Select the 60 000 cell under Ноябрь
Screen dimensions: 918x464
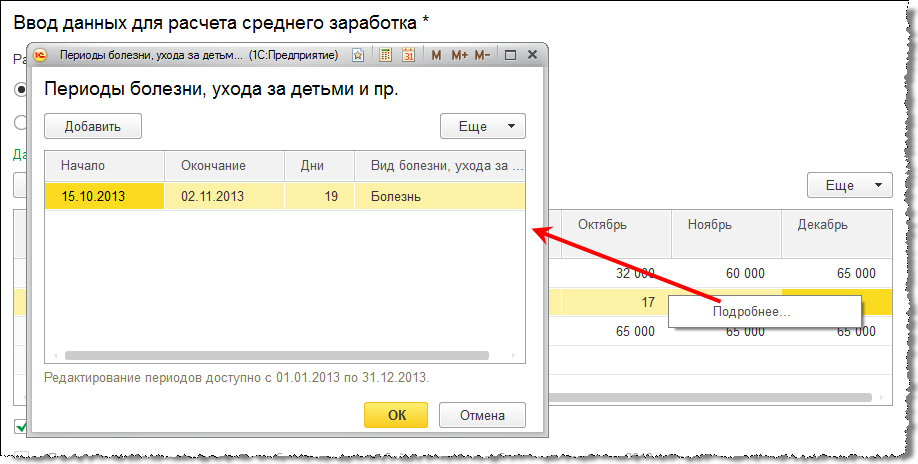(x=727, y=273)
